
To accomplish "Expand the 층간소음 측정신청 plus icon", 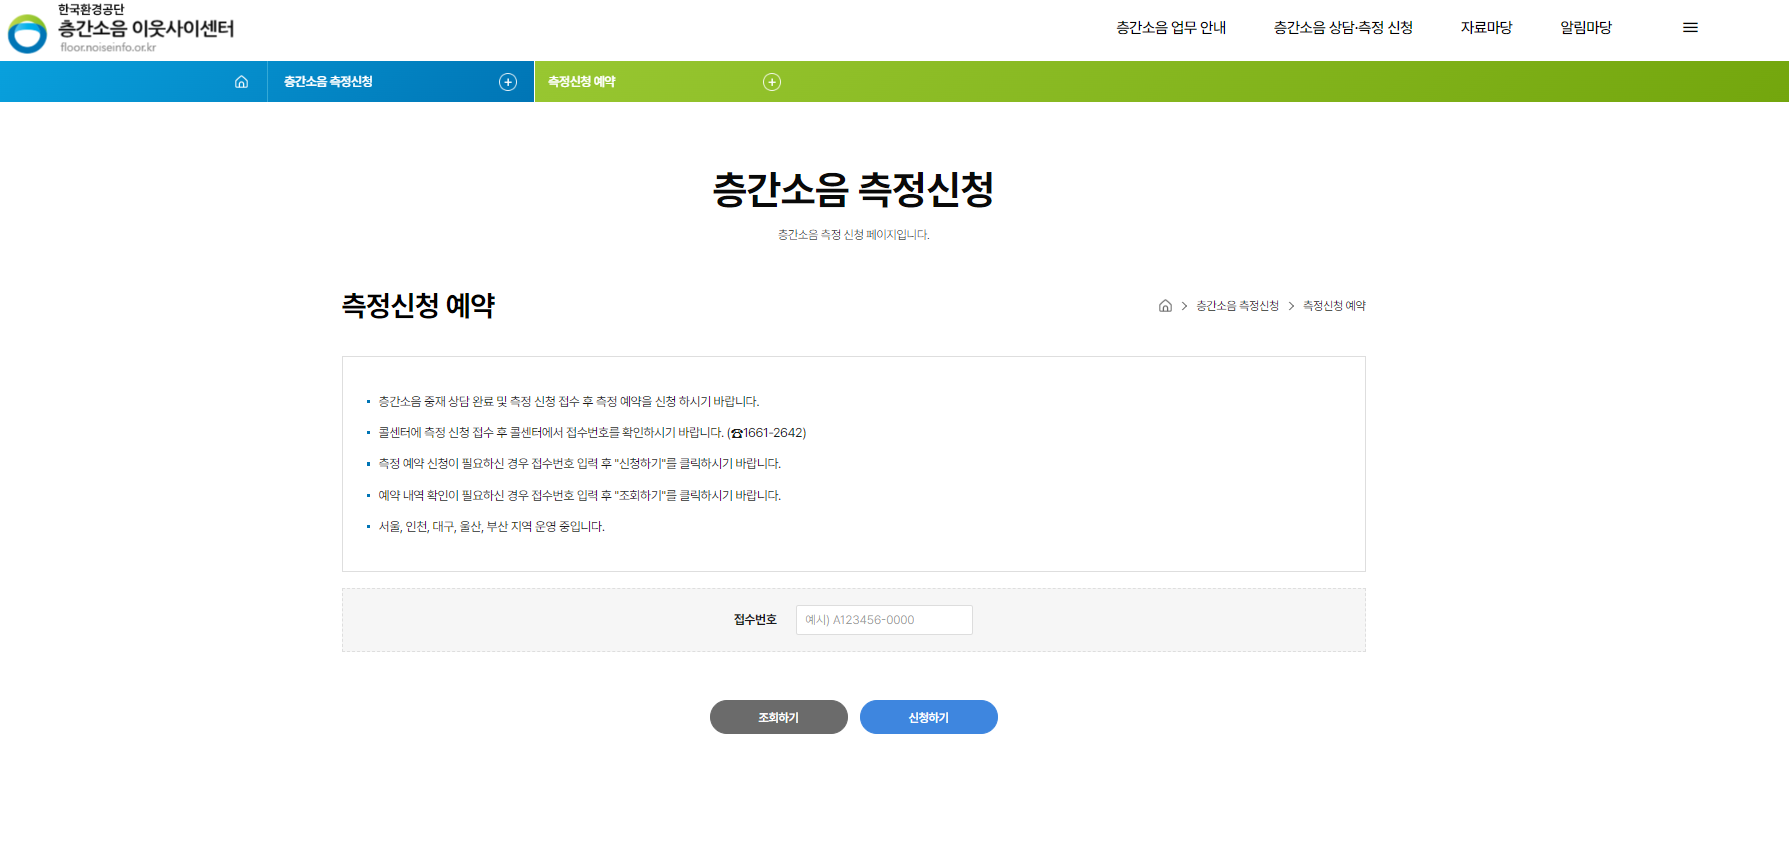I will click(x=508, y=82).
